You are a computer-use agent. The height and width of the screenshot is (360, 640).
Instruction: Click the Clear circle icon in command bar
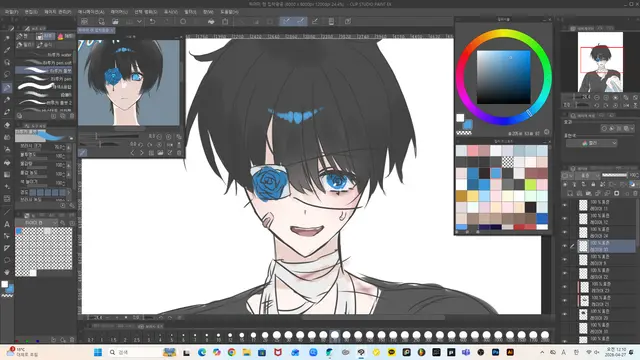183,21
